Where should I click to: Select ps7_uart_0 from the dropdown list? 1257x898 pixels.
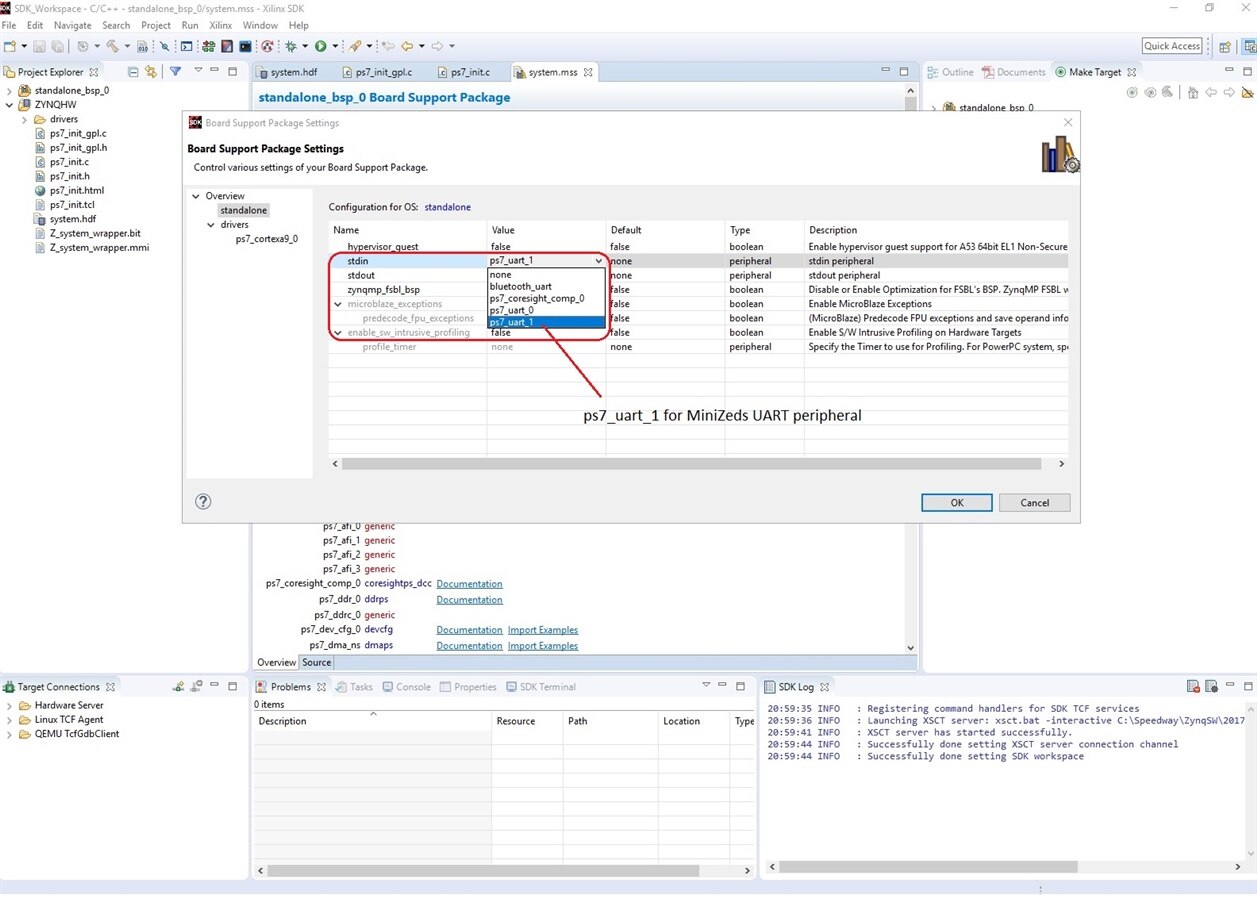point(511,310)
